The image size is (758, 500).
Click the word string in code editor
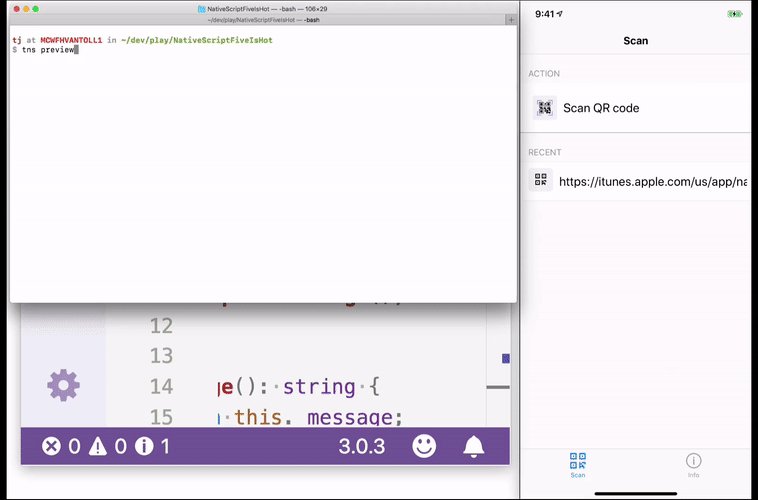320,387
